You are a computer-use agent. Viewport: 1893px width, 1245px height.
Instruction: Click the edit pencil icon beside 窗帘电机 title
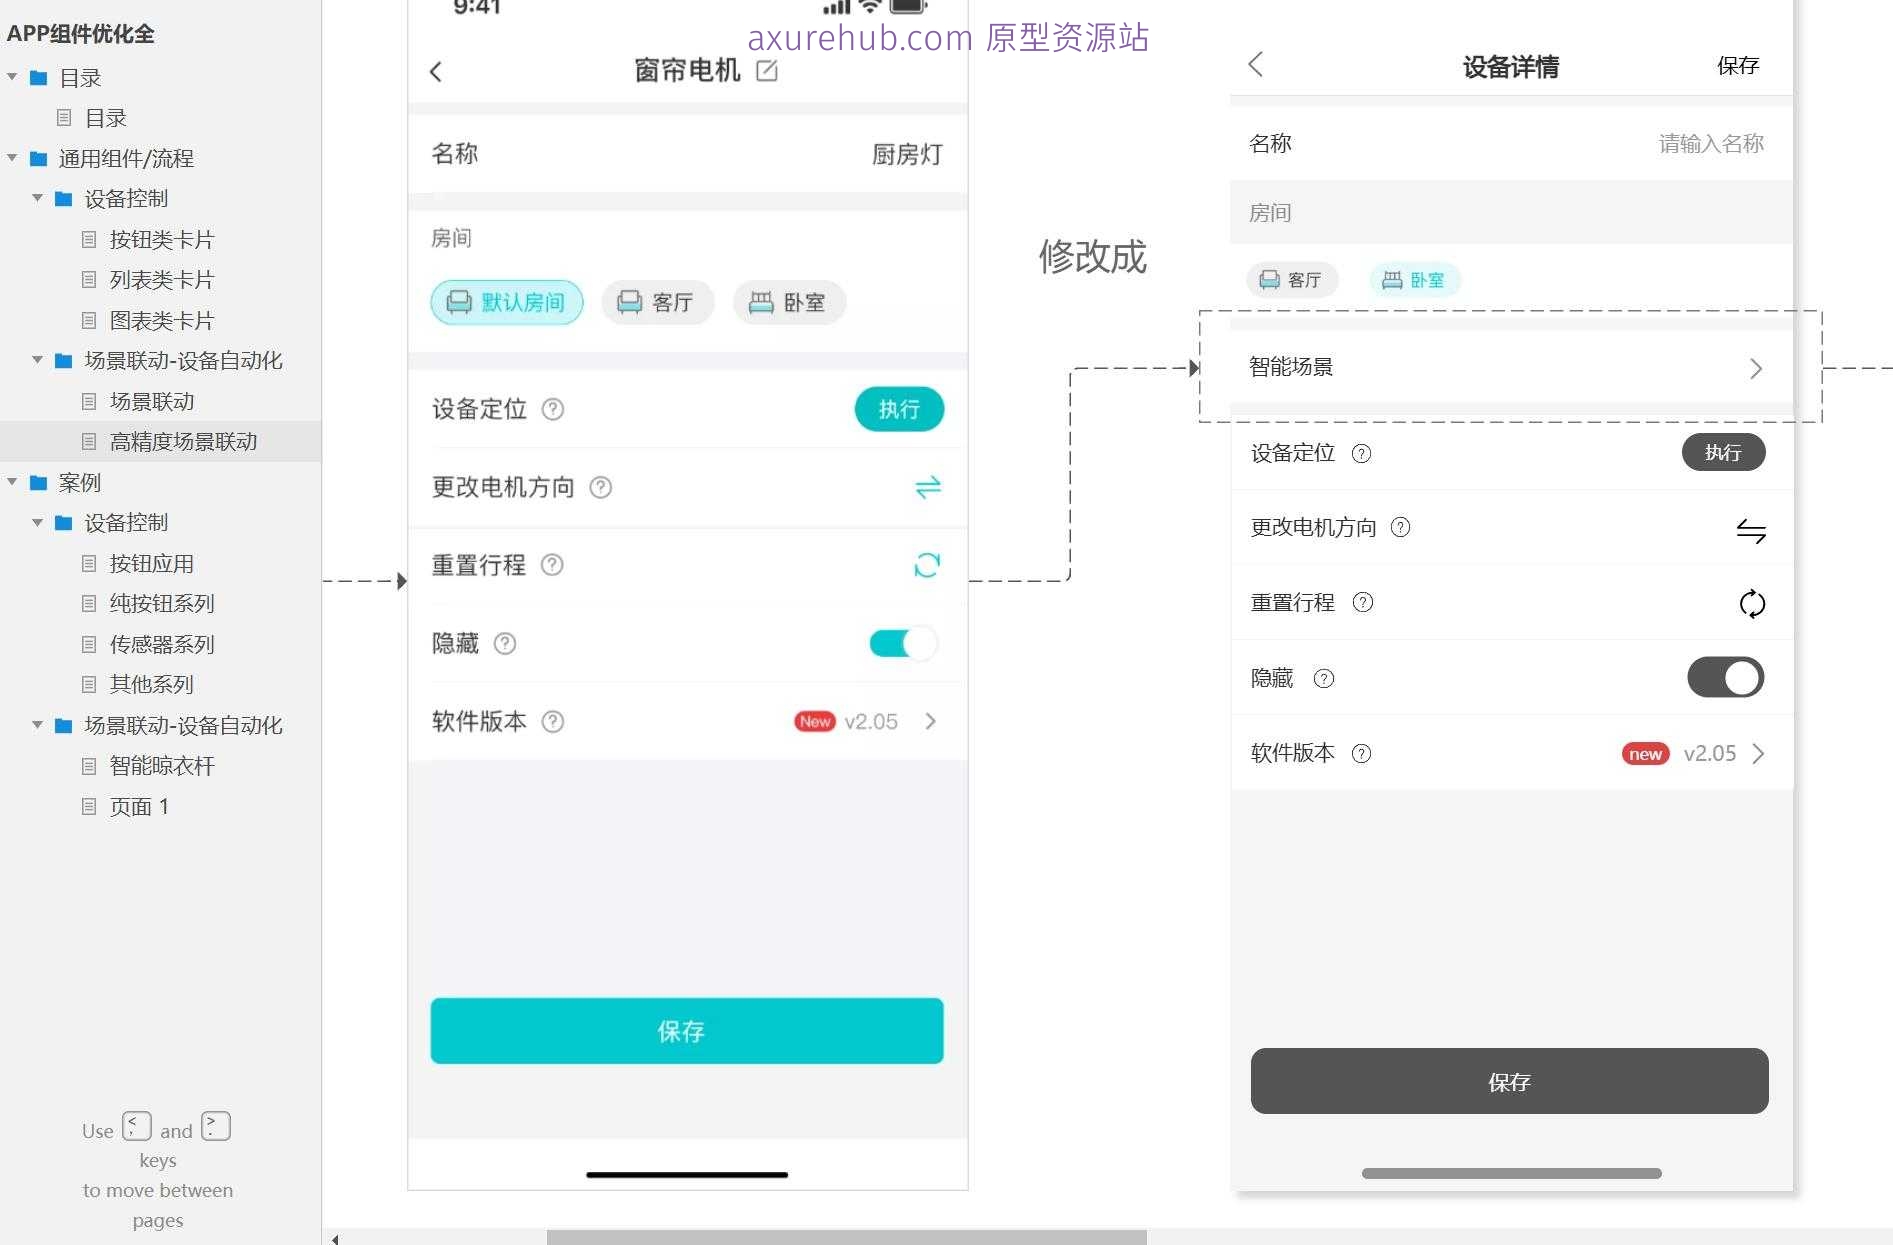point(766,70)
